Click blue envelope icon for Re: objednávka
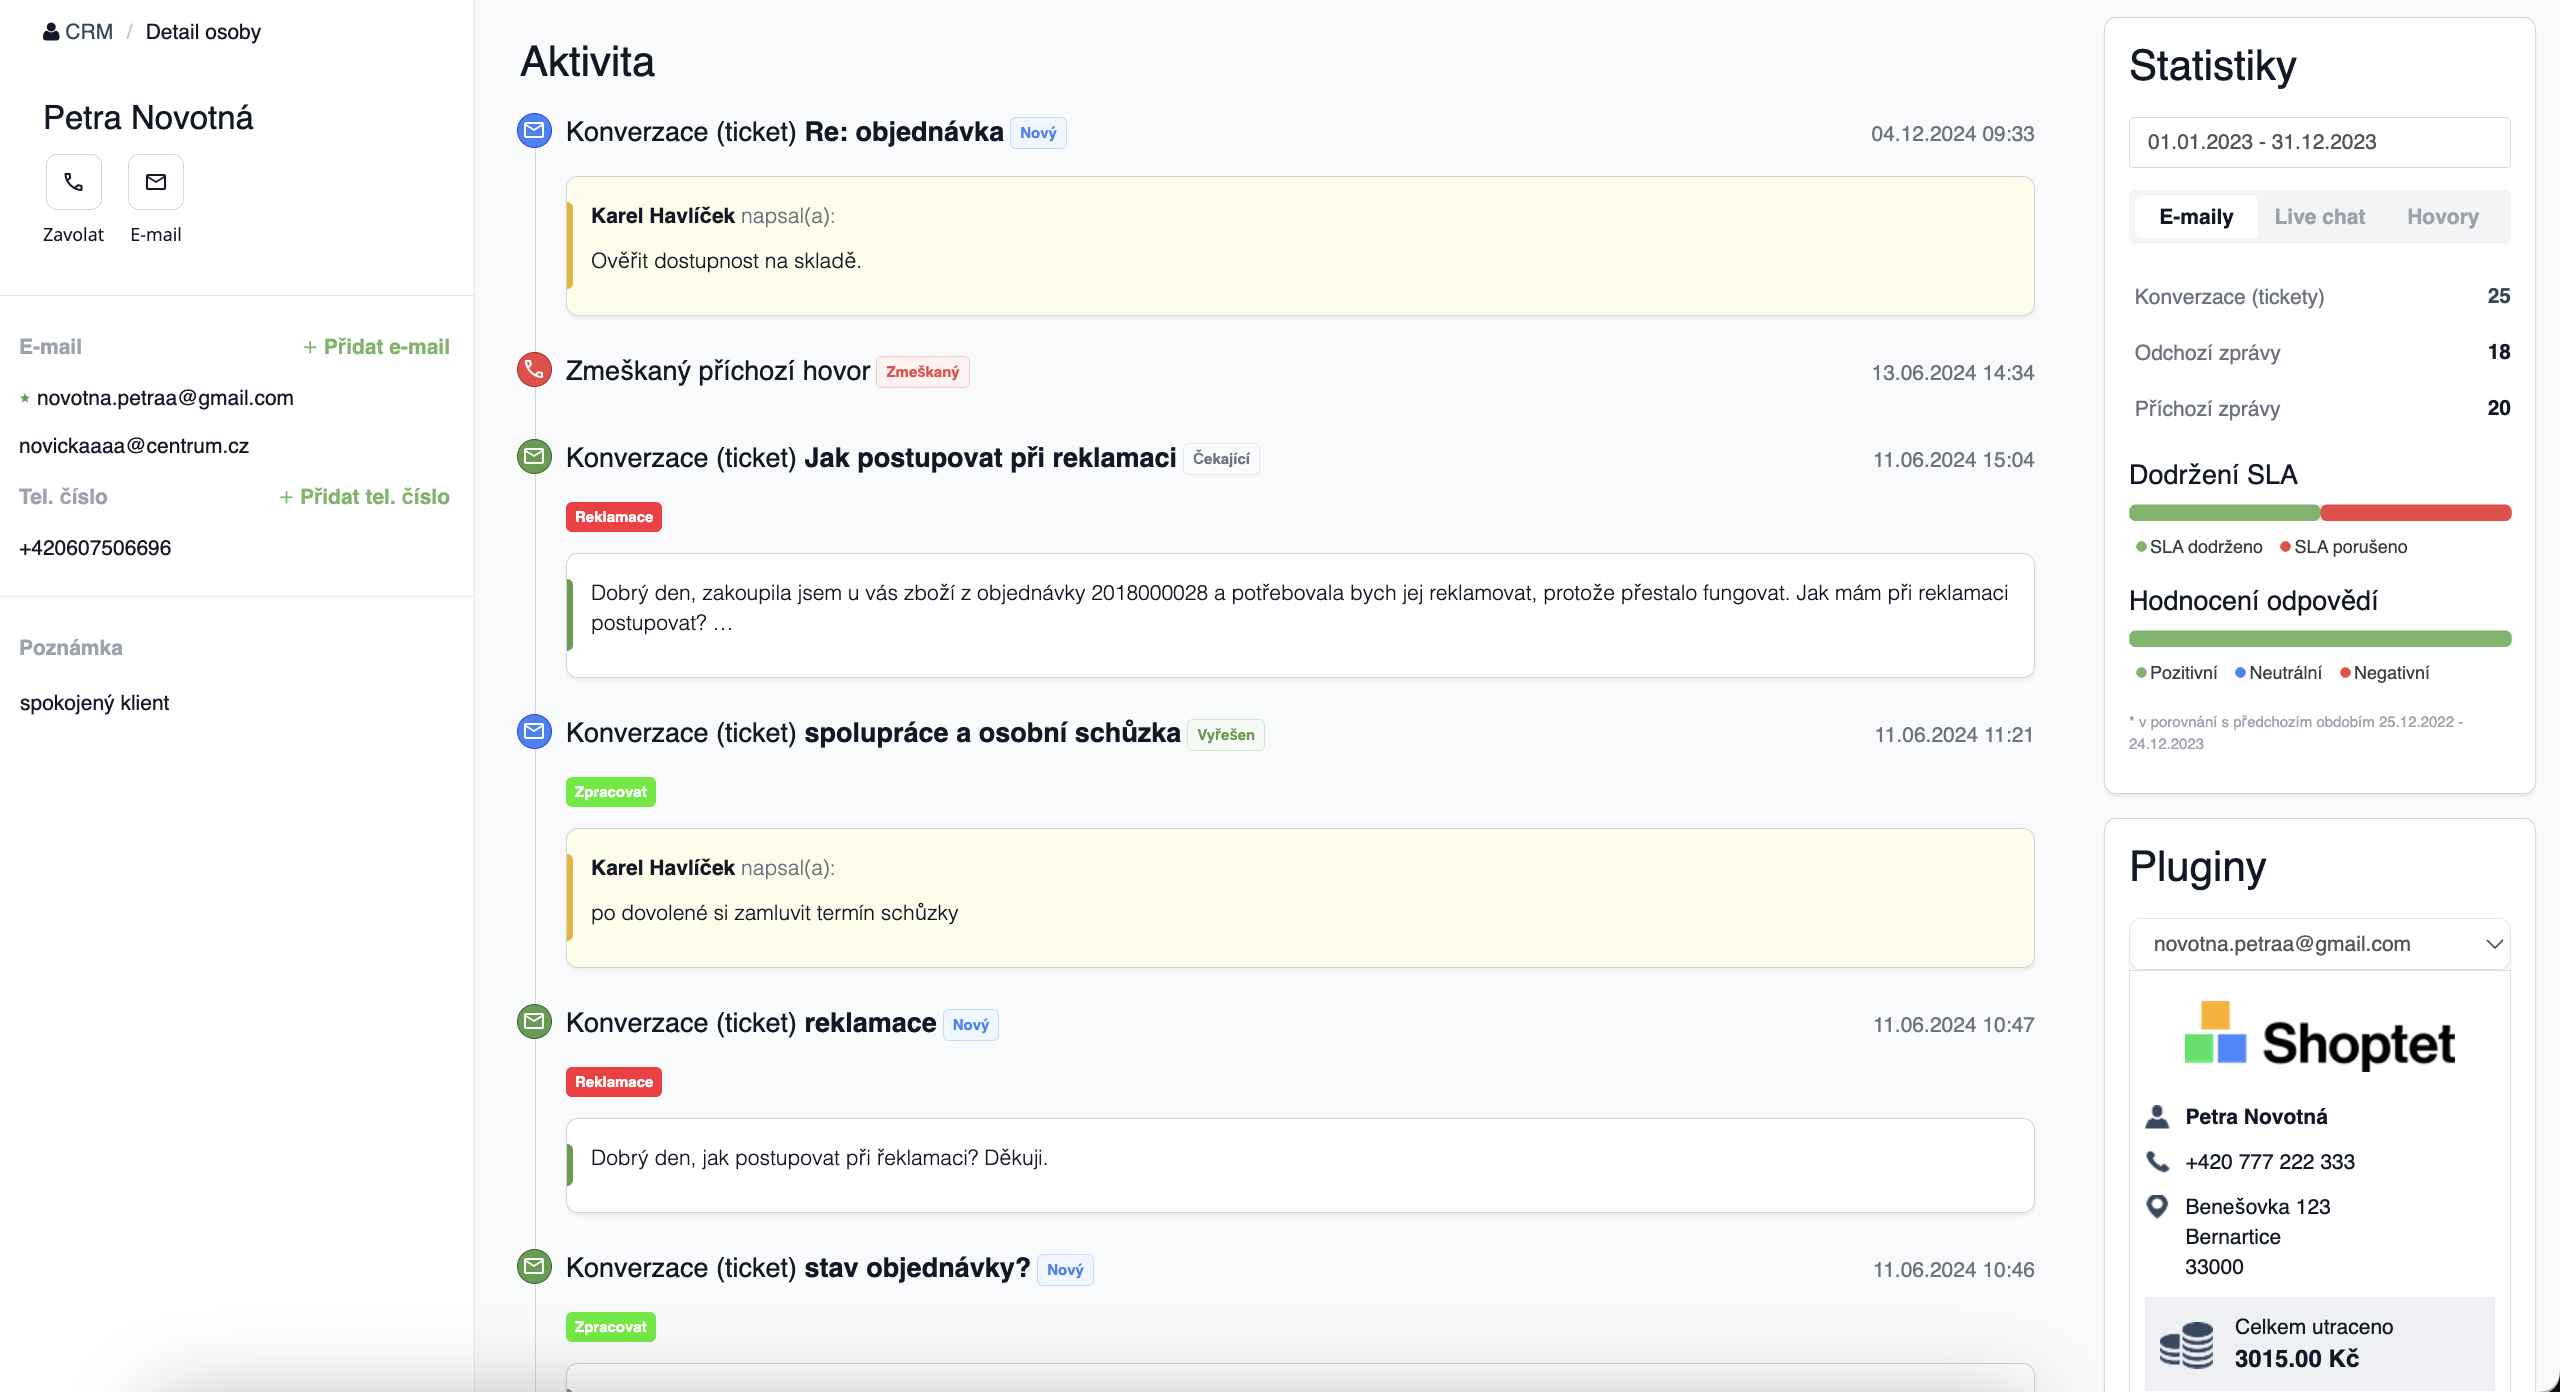Image resolution: width=2560 pixels, height=1392 pixels. point(534,131)
